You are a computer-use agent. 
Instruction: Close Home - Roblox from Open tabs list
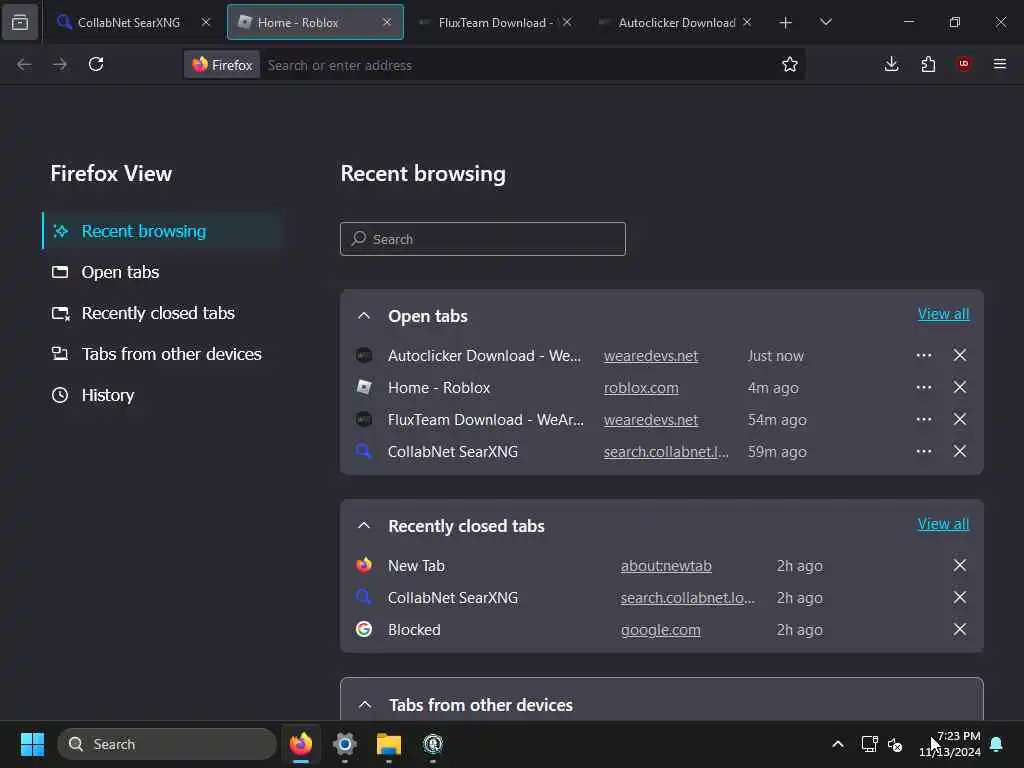tap(959, 387)
